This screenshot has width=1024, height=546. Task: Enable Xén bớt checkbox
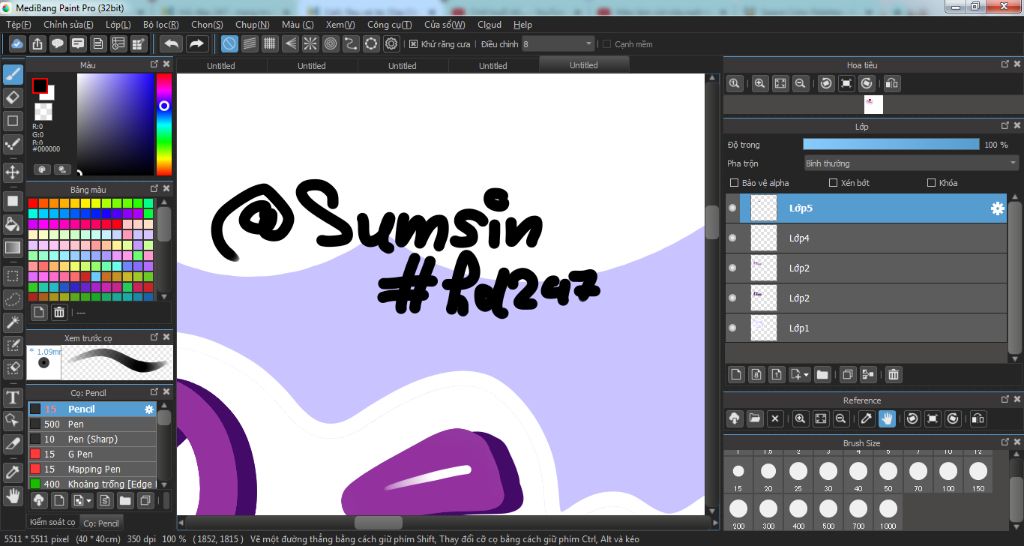click(x=833, y=183)
